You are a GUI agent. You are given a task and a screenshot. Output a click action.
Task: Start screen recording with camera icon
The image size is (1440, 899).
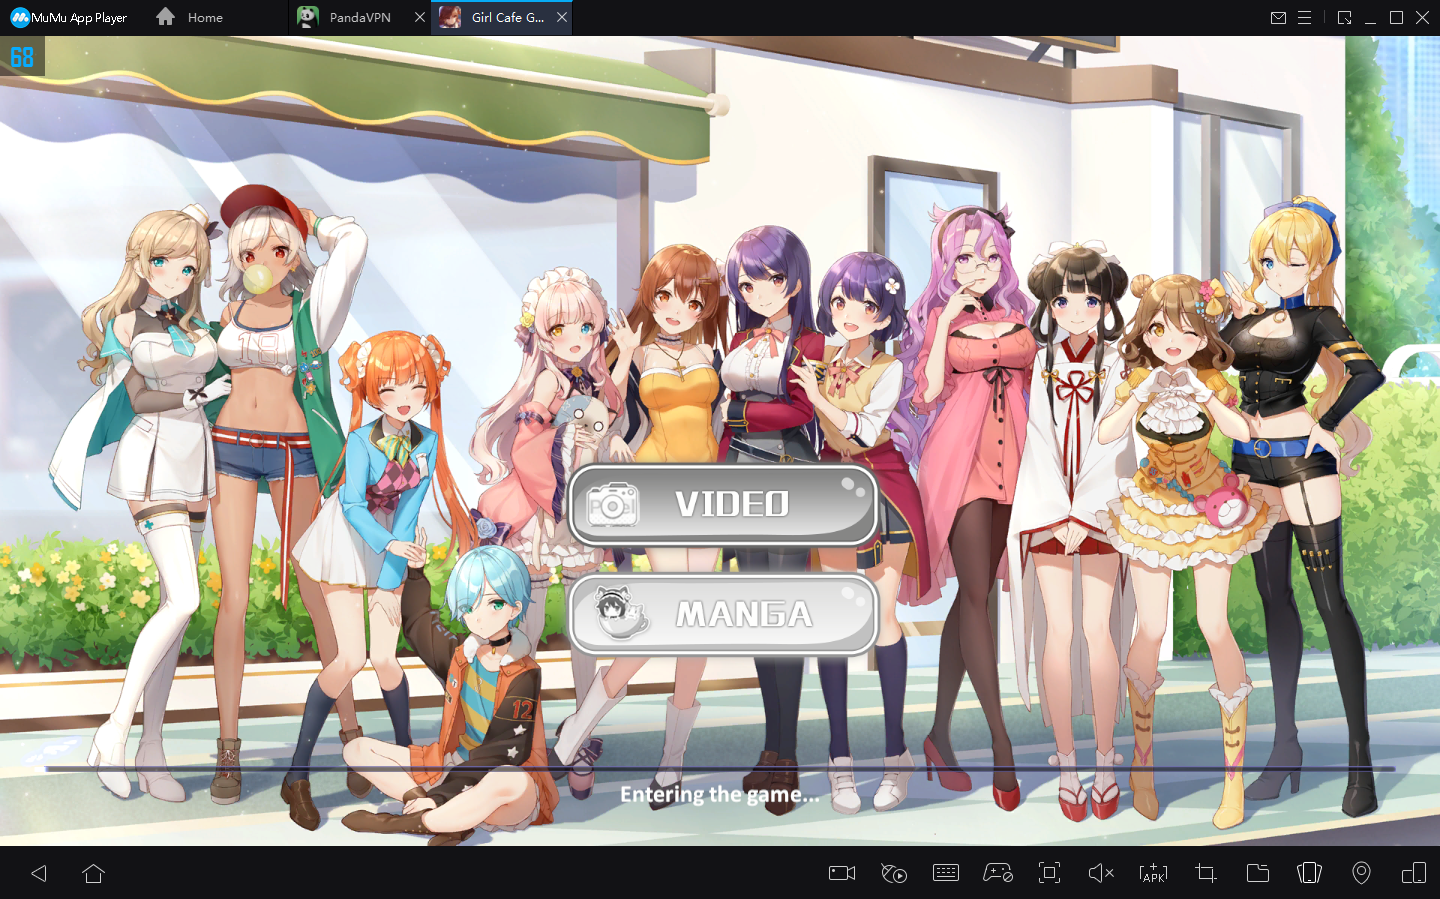(x=842, y=873)
